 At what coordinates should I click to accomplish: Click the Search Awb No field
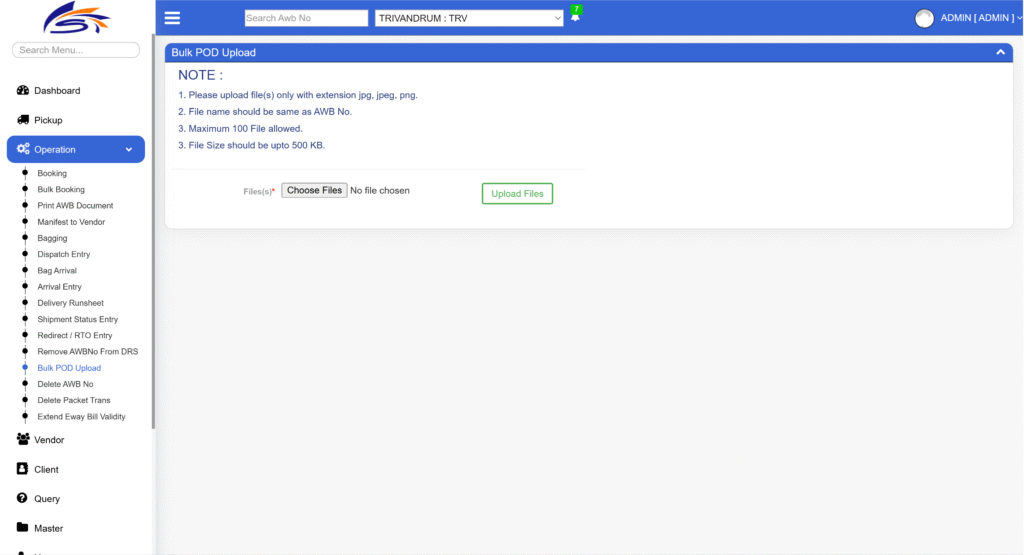(x=306, y=18)
